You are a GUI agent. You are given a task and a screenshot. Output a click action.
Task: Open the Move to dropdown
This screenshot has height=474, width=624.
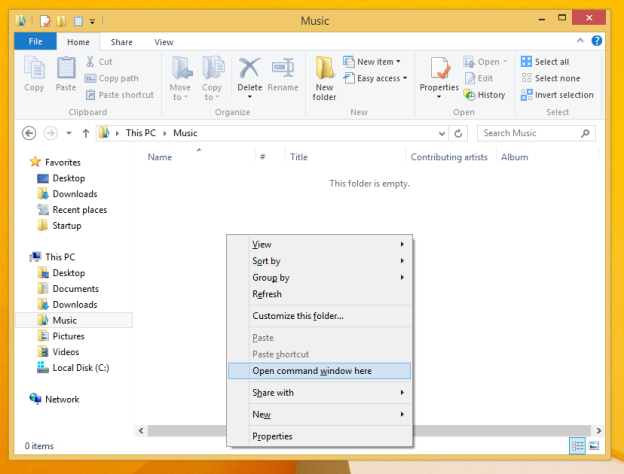coord(180,78)
